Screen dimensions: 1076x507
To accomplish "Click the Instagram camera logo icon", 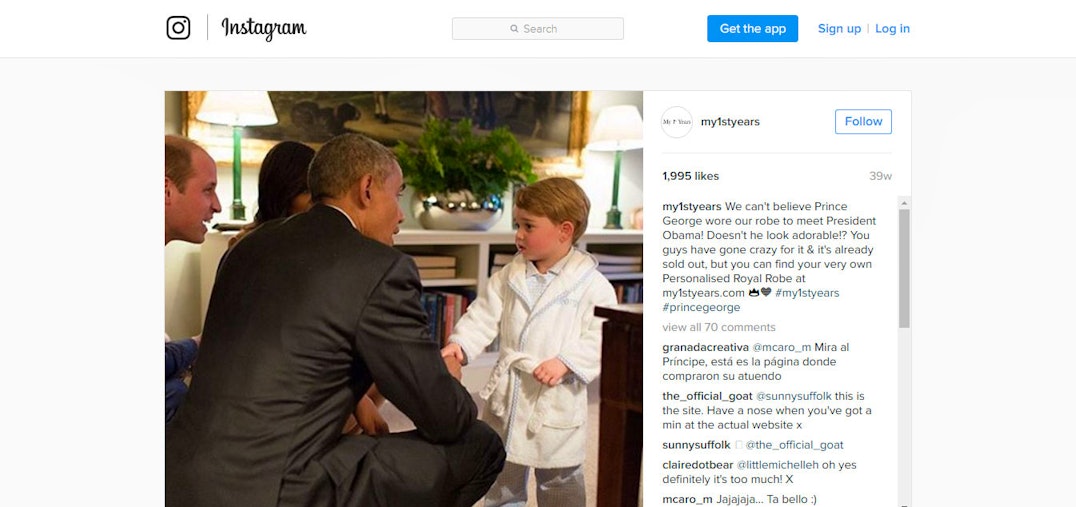I will point(178,28).
